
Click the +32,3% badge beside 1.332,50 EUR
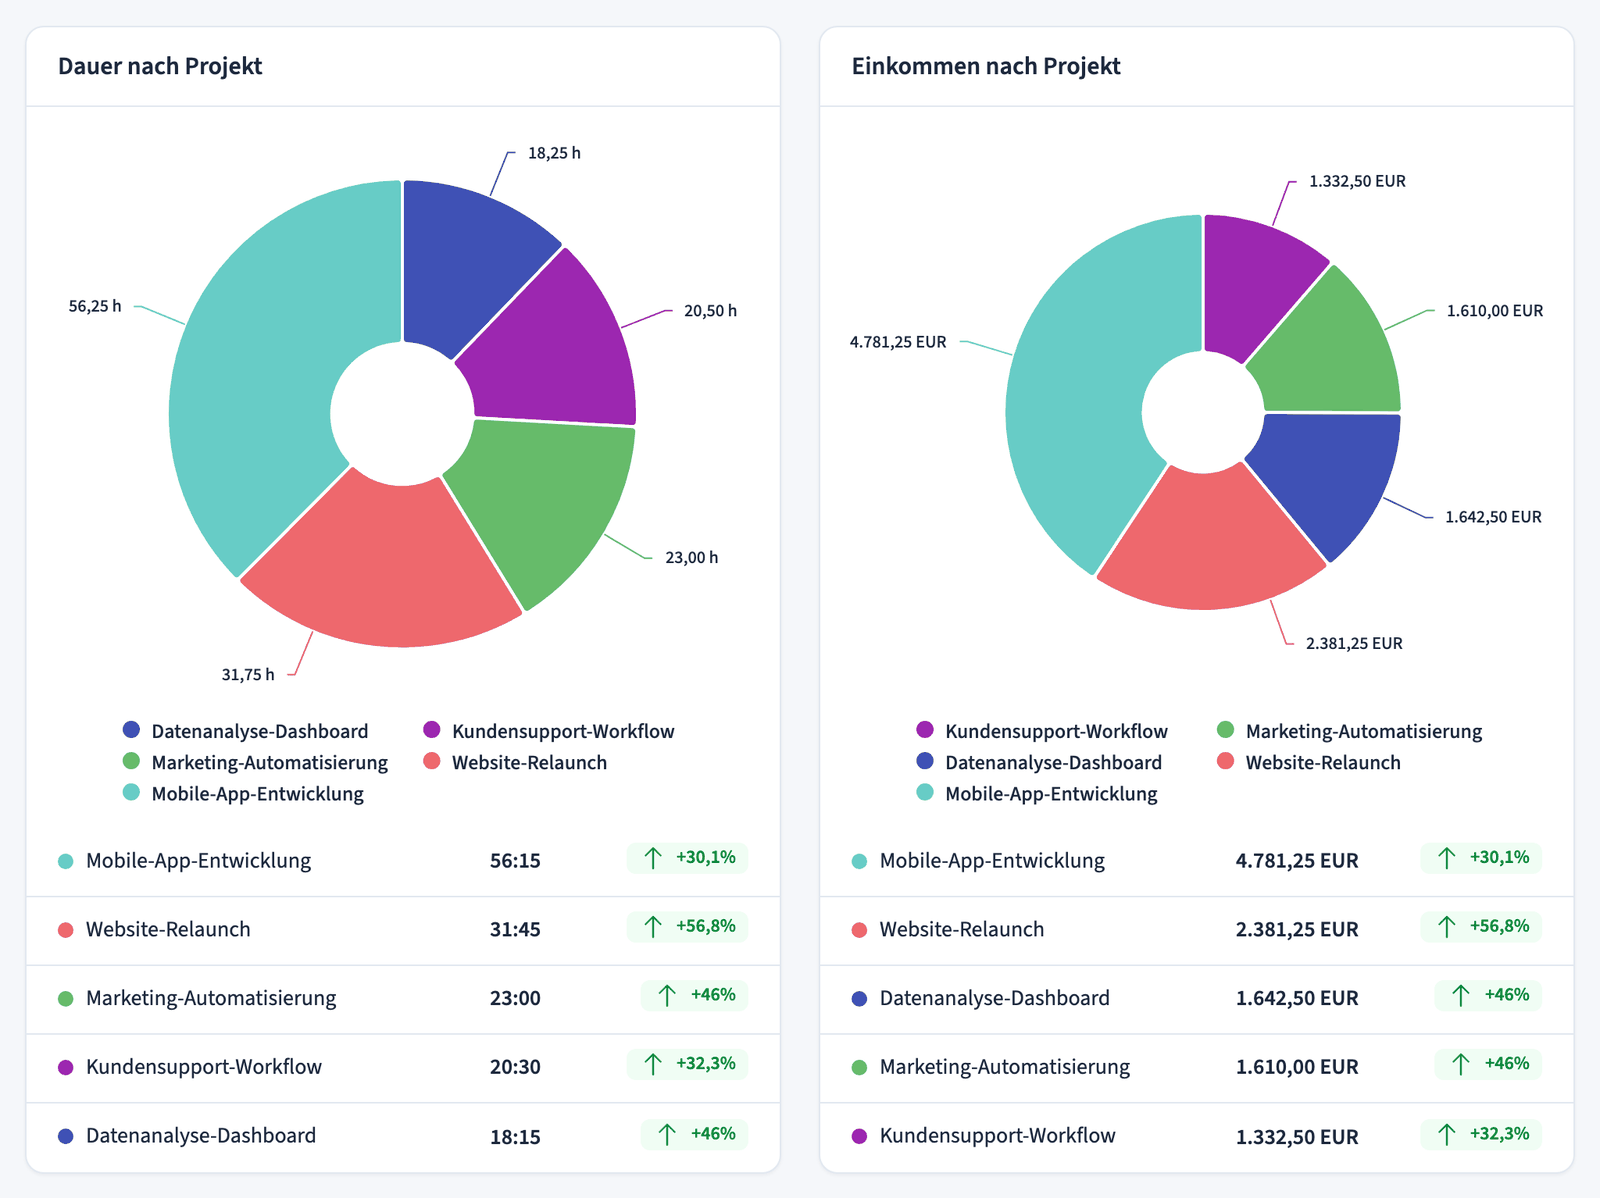coord(1481,1134)
